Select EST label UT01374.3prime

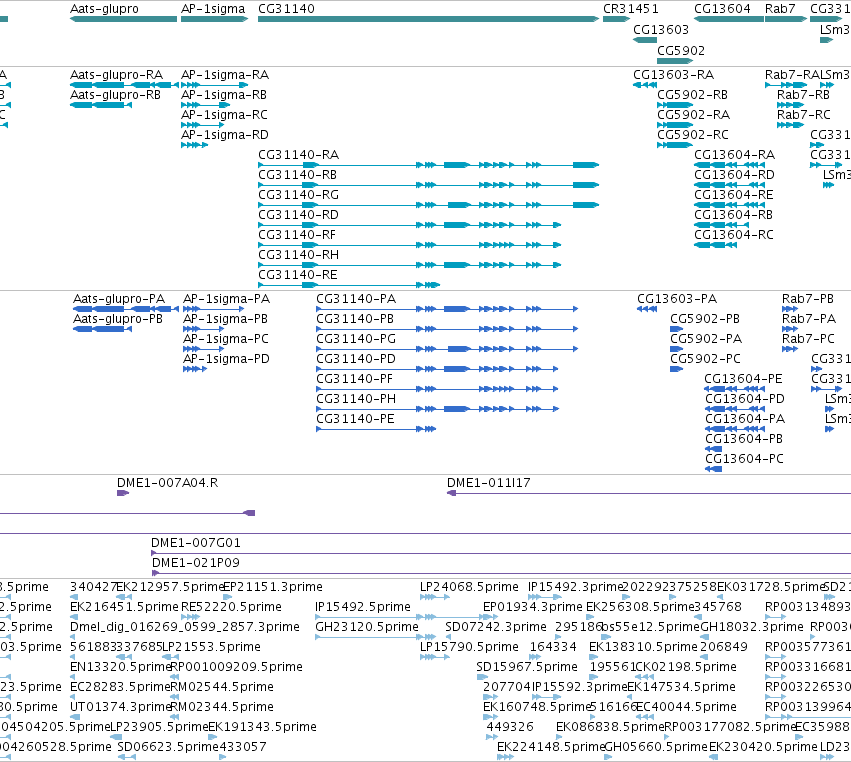pos(121,707)
